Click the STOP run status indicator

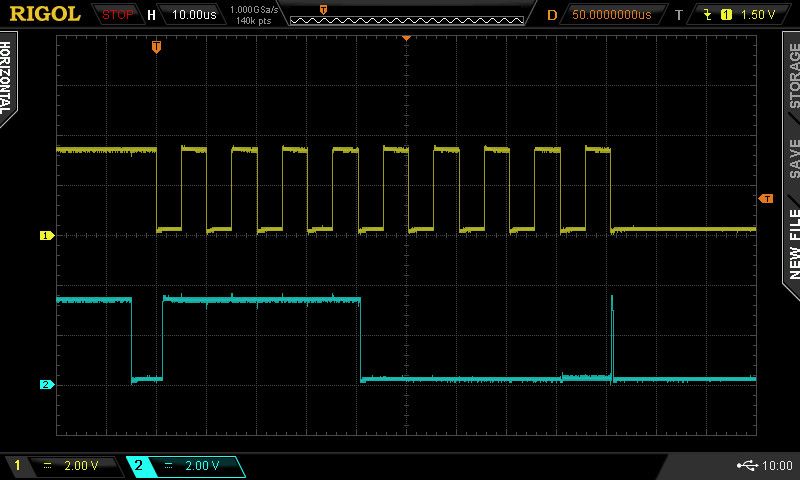pyautogui.click(x=117, y=15)
